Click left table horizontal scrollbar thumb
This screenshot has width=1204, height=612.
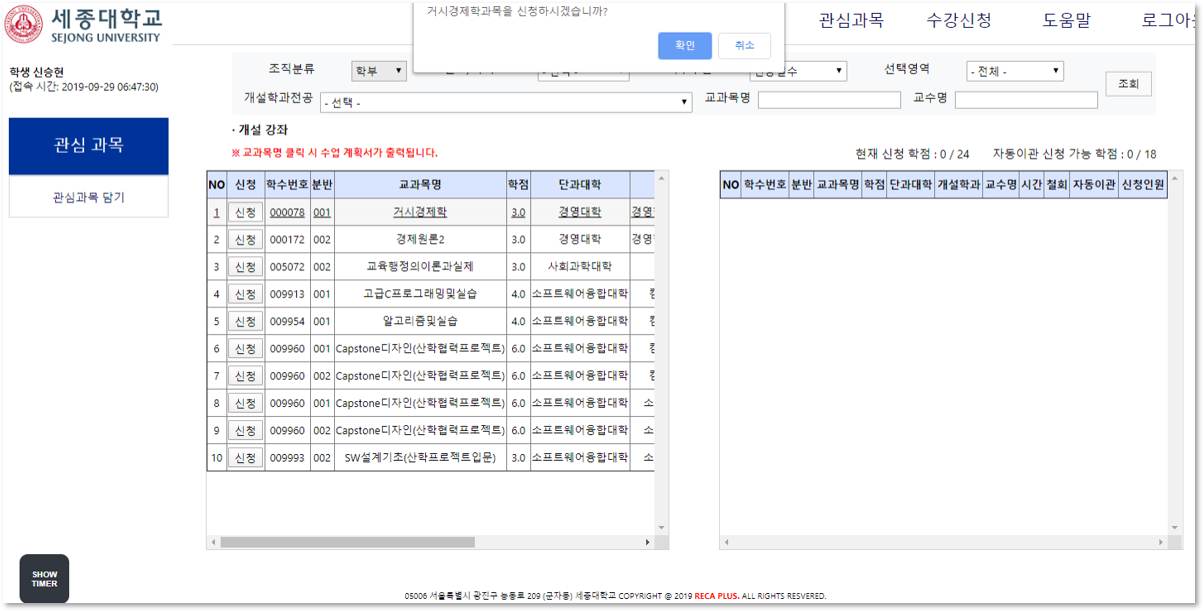coord(348,542)
